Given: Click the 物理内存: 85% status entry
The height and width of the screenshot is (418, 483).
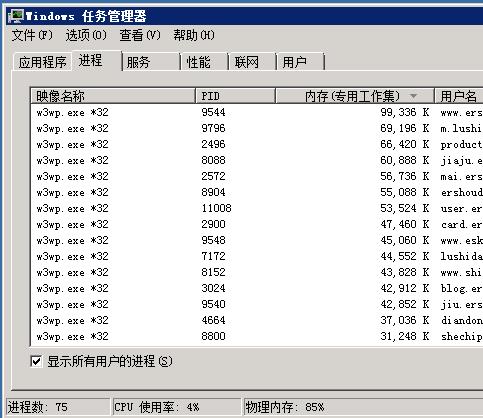Looking at the screenshot, I should pyautogui.click(x=363, y=407).
